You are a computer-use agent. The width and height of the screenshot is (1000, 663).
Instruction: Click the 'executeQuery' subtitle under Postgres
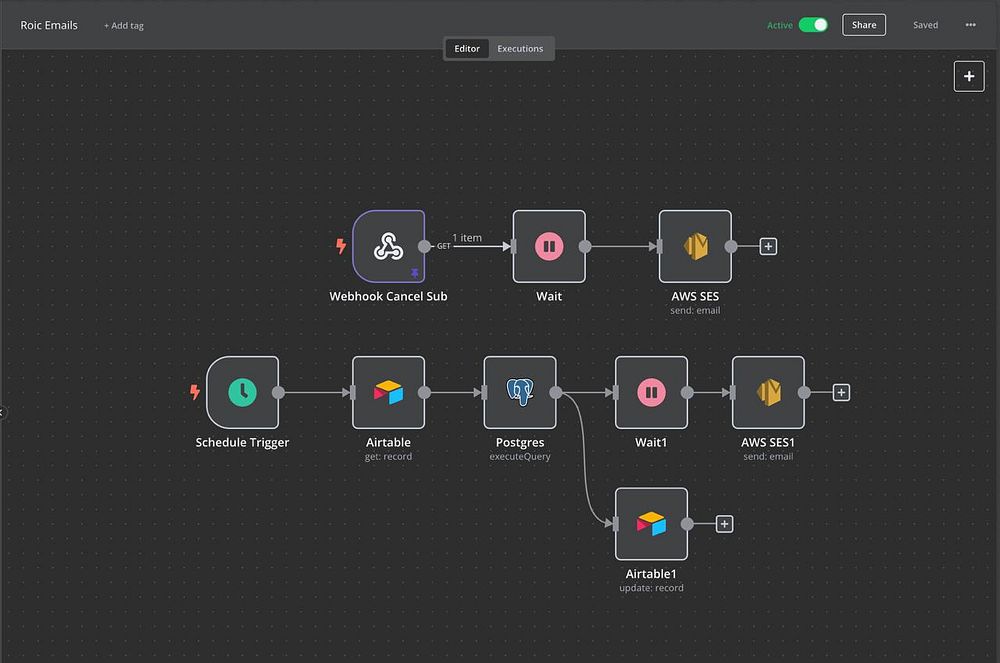point(520,456)
